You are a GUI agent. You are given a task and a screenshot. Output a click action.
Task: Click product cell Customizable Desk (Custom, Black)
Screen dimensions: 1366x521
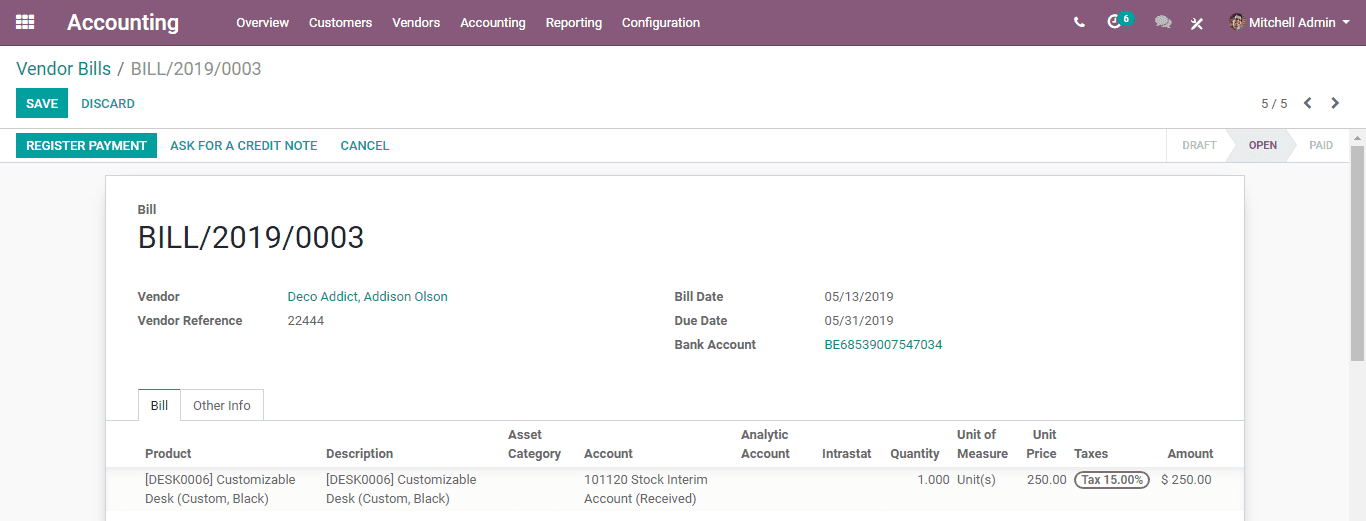point(220,489)
